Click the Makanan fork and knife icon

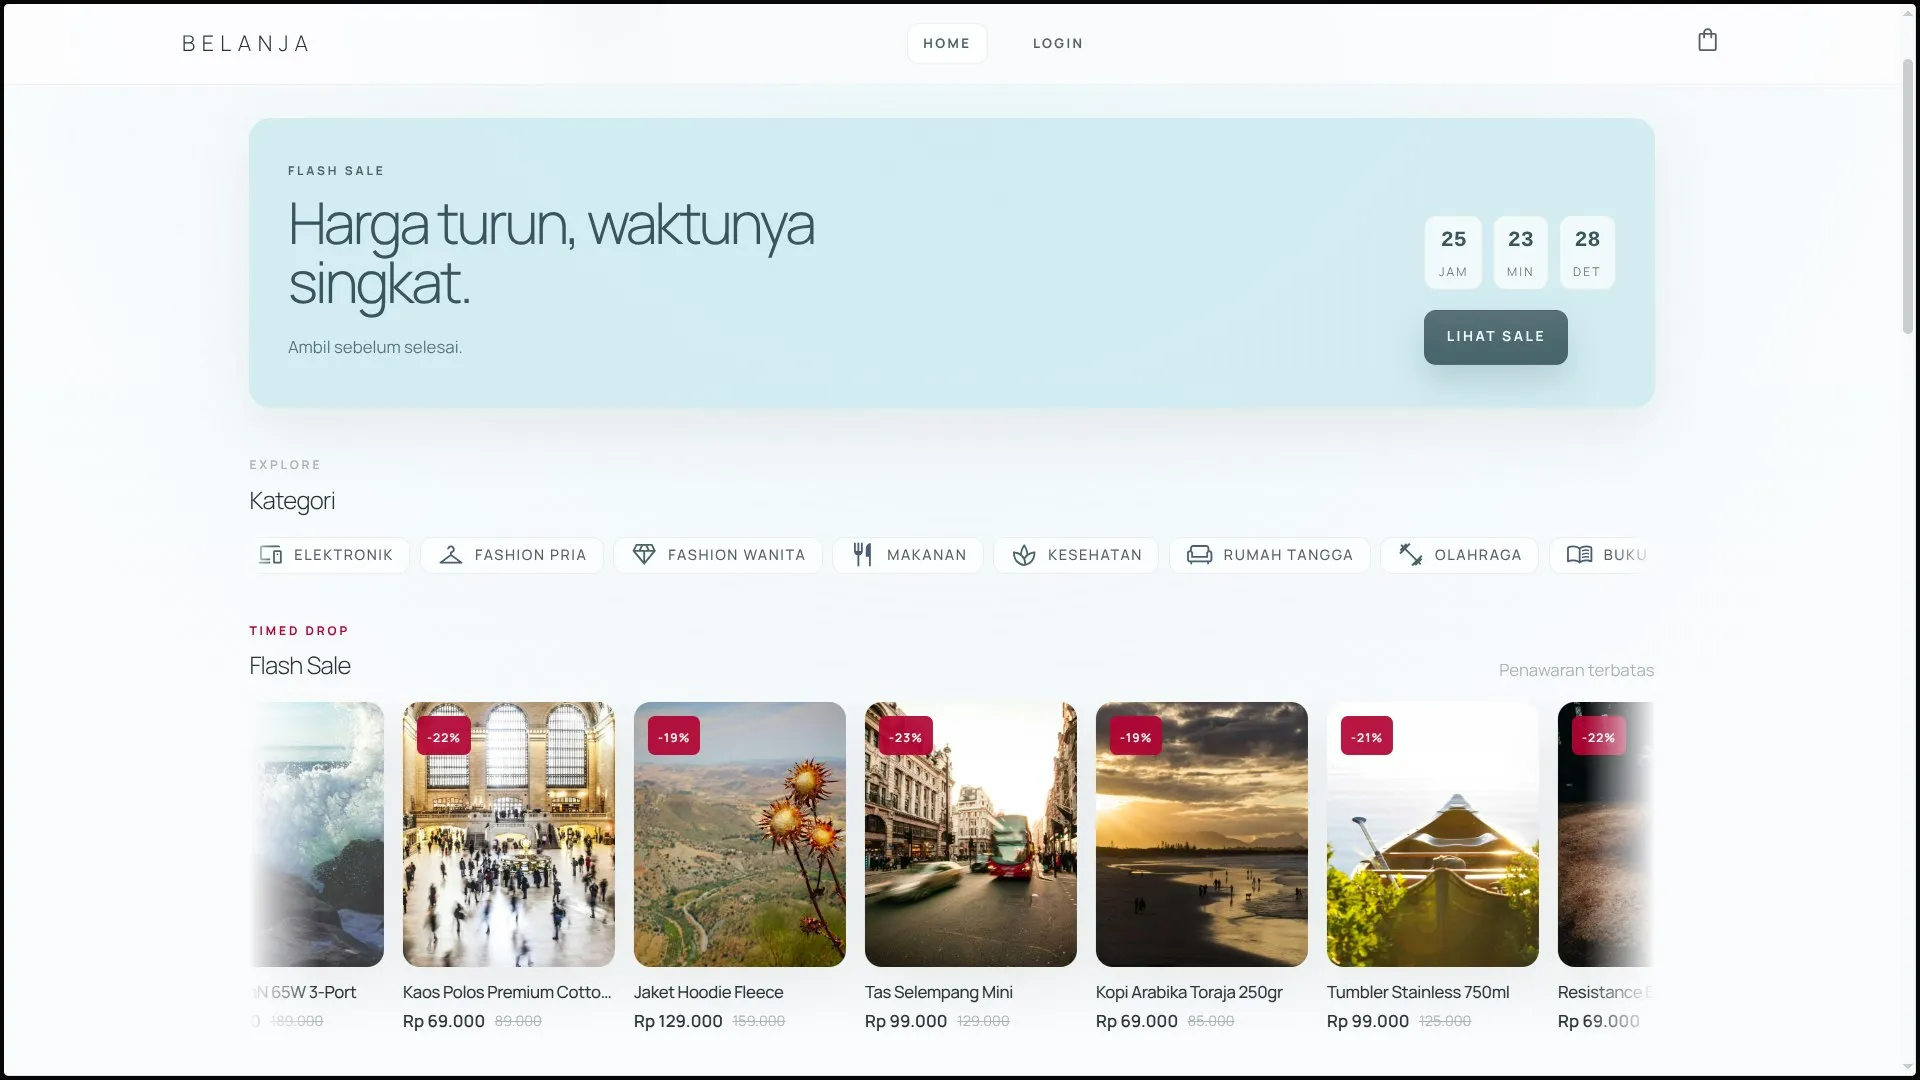tap(862, 555)
